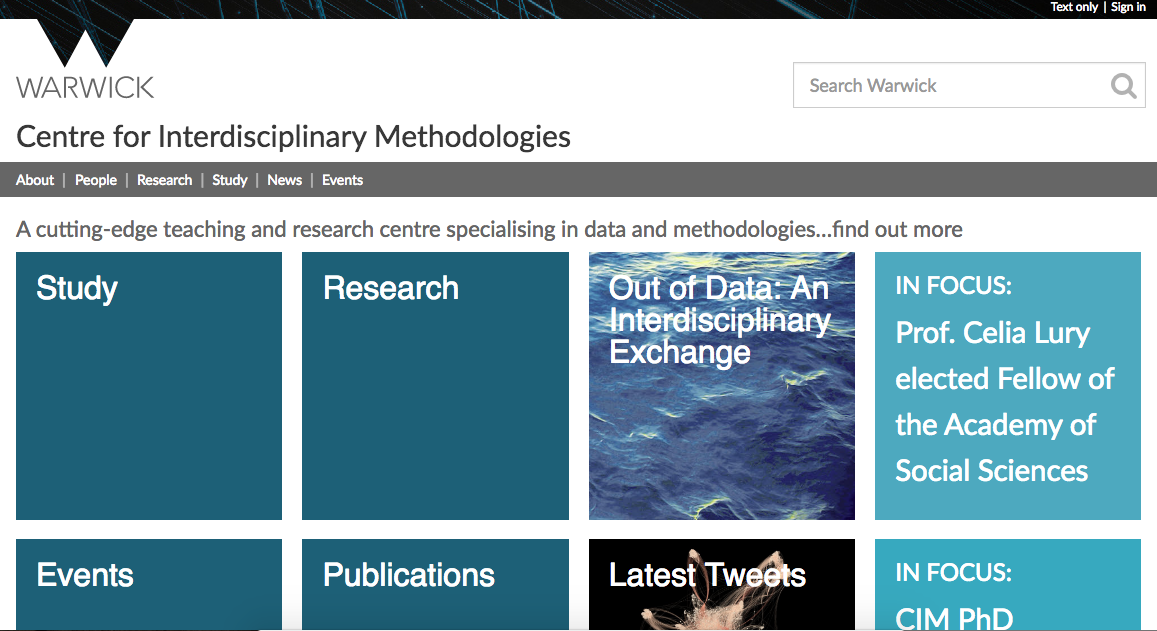
Task: Open the Study tile
Action: (x=149, y=386)
